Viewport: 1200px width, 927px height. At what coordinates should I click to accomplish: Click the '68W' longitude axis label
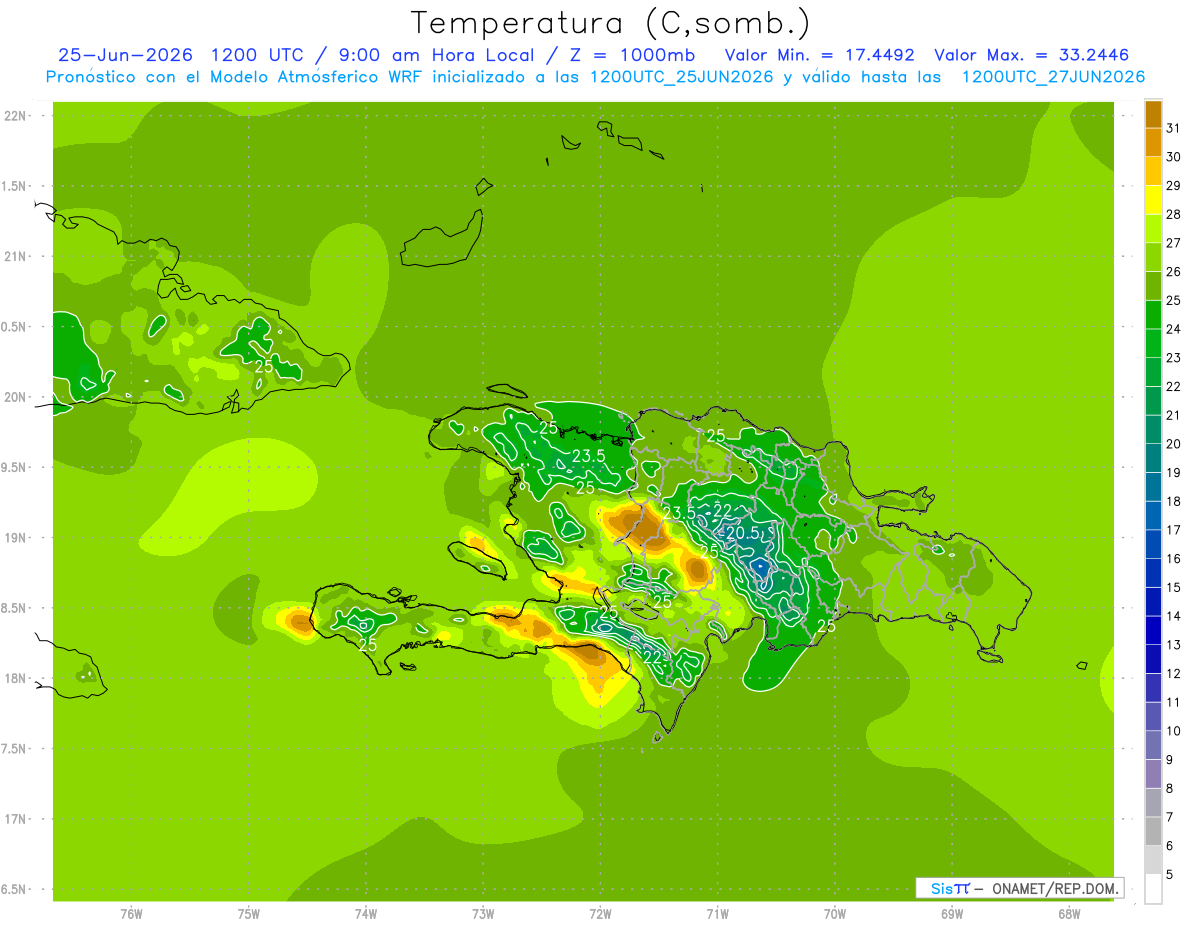(1069, 914)
